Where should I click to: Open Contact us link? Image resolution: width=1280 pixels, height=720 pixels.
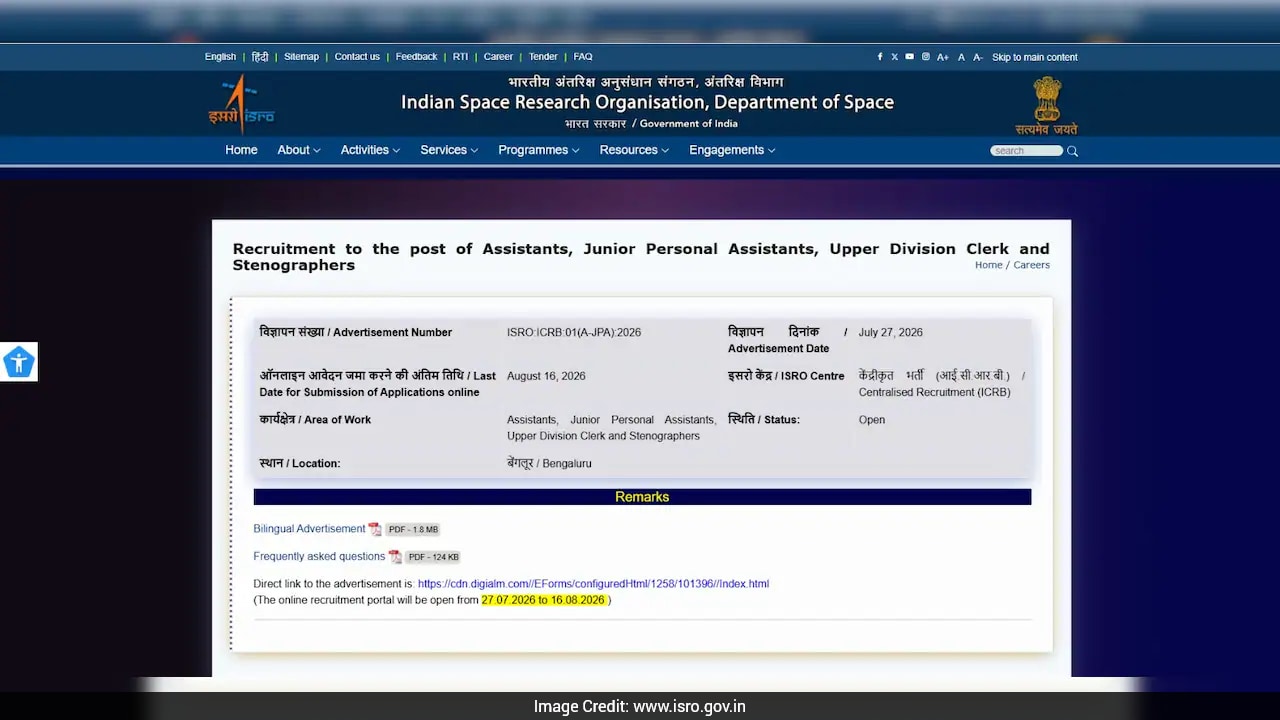coord(357,57)
